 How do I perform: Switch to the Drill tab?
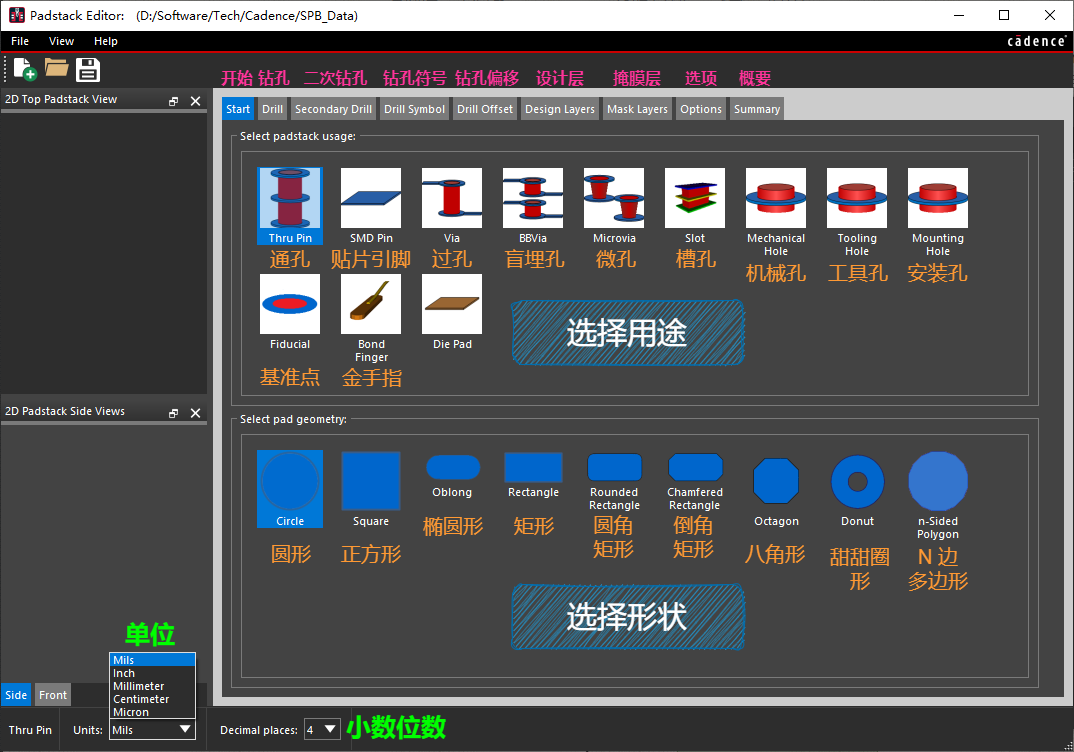tap(273, 109)
